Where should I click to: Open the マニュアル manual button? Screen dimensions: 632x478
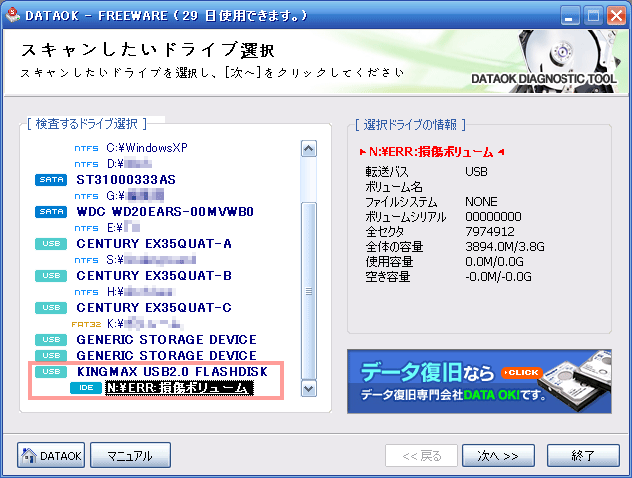[130, 455]
